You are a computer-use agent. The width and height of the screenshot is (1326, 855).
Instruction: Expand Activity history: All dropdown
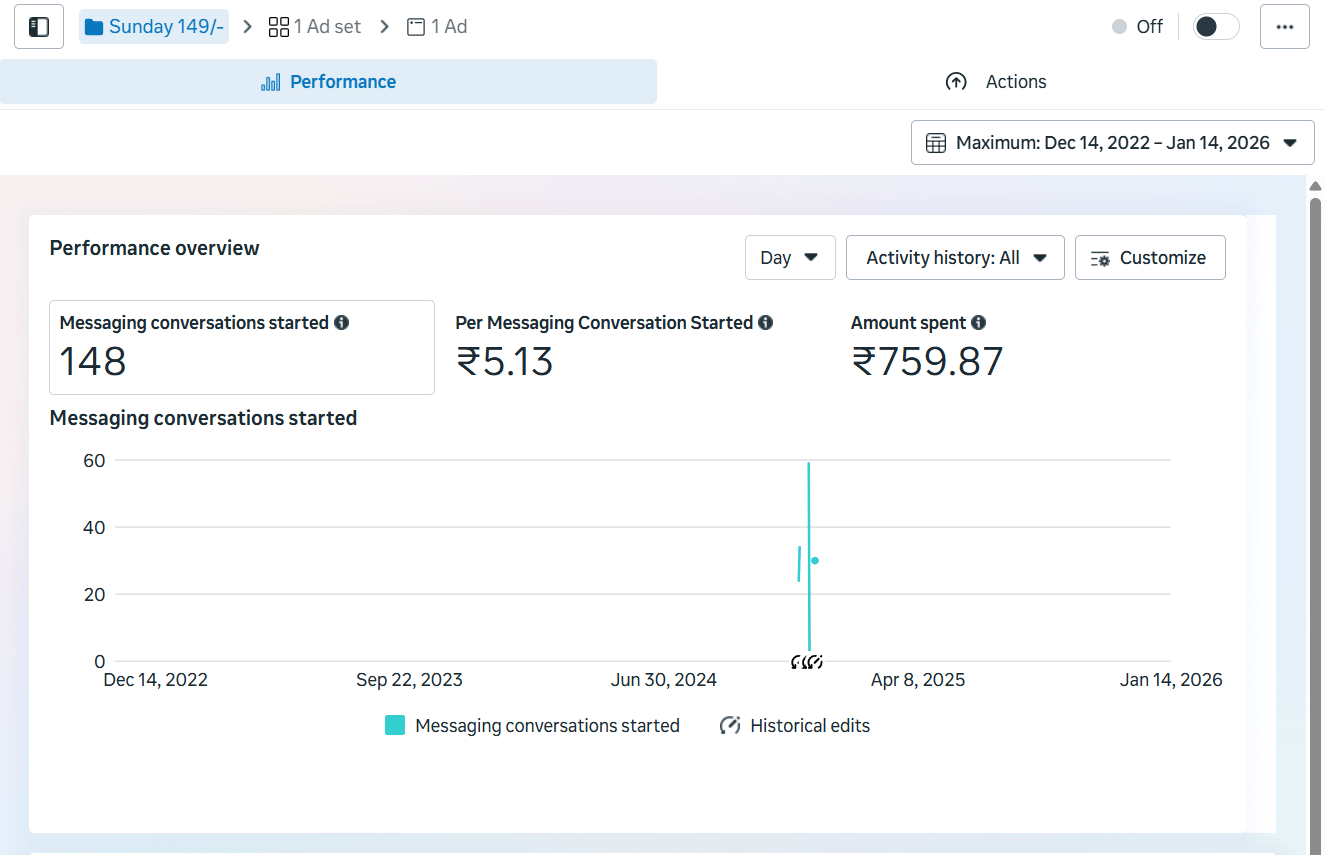pos(955,258)
